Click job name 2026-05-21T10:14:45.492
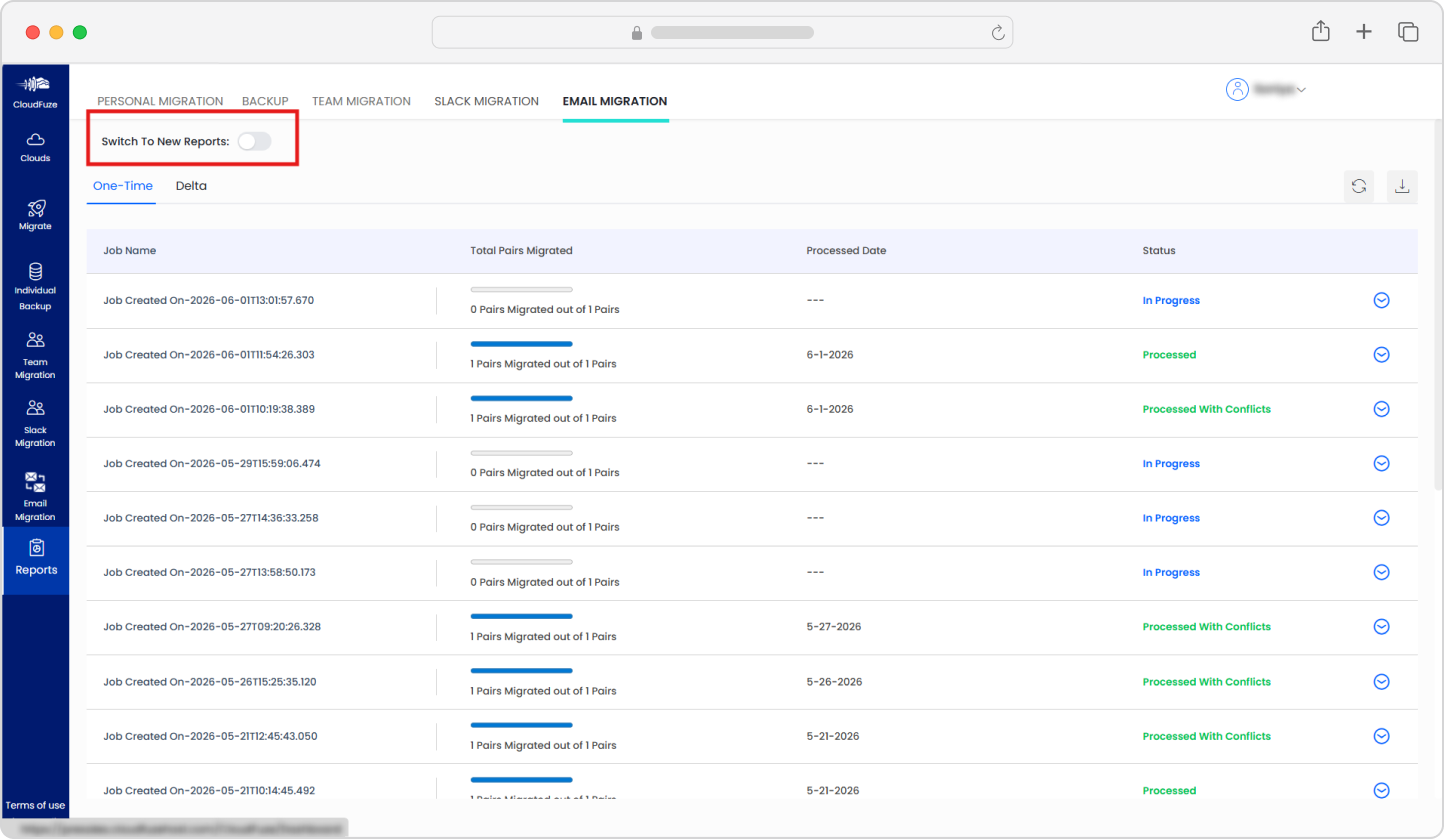Viewport: 1444px width, 839px height. [209, 790]
